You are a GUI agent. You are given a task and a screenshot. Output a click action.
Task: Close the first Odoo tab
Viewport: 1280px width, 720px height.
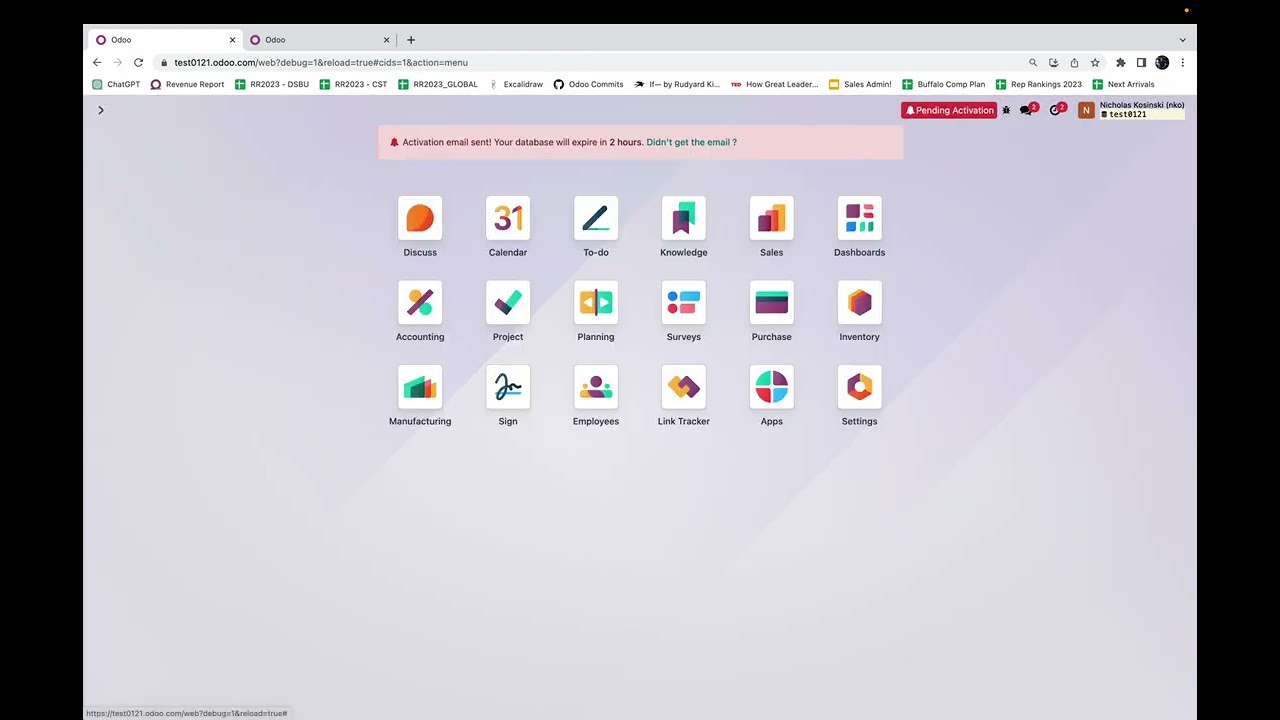click(232, 40)
